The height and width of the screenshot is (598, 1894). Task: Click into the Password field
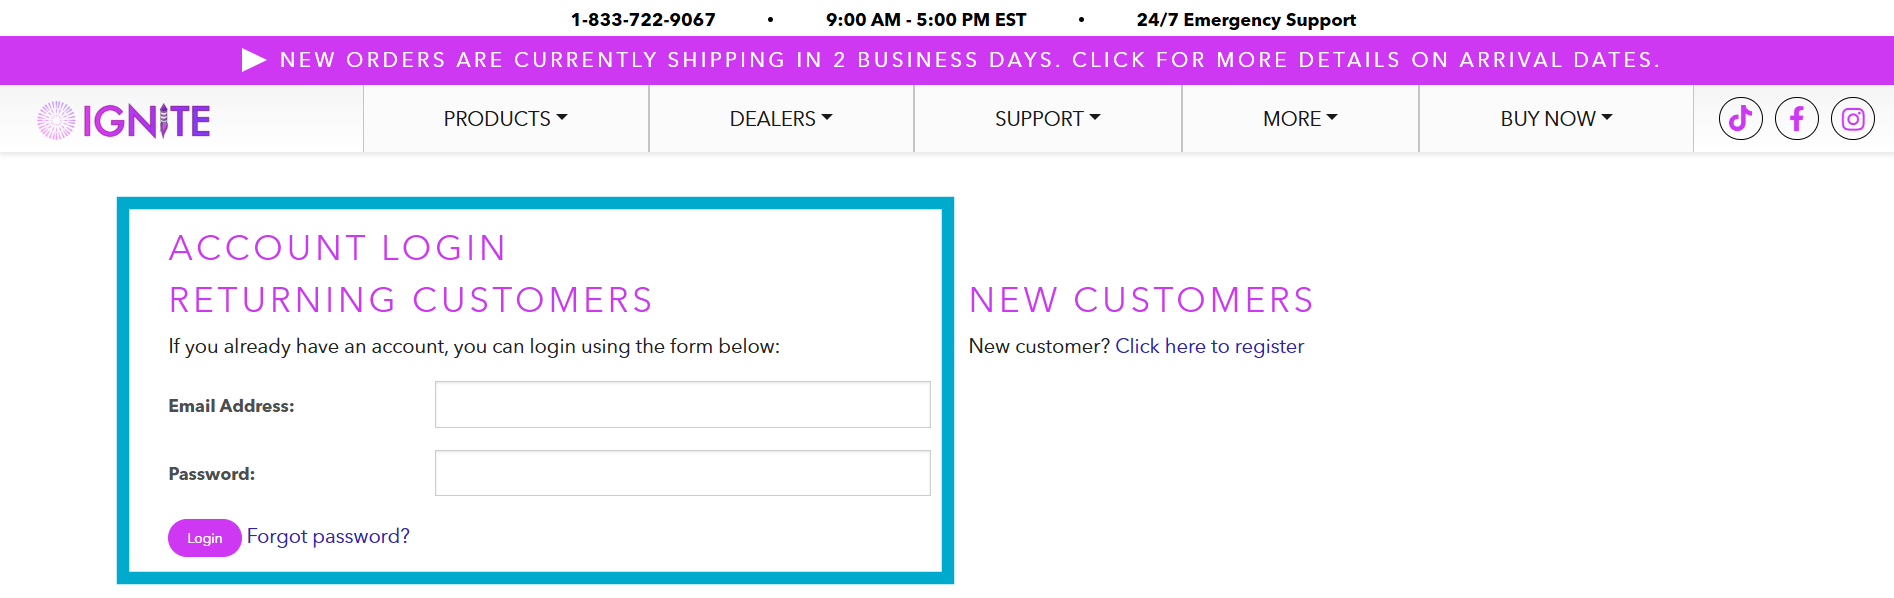point(682,473)
